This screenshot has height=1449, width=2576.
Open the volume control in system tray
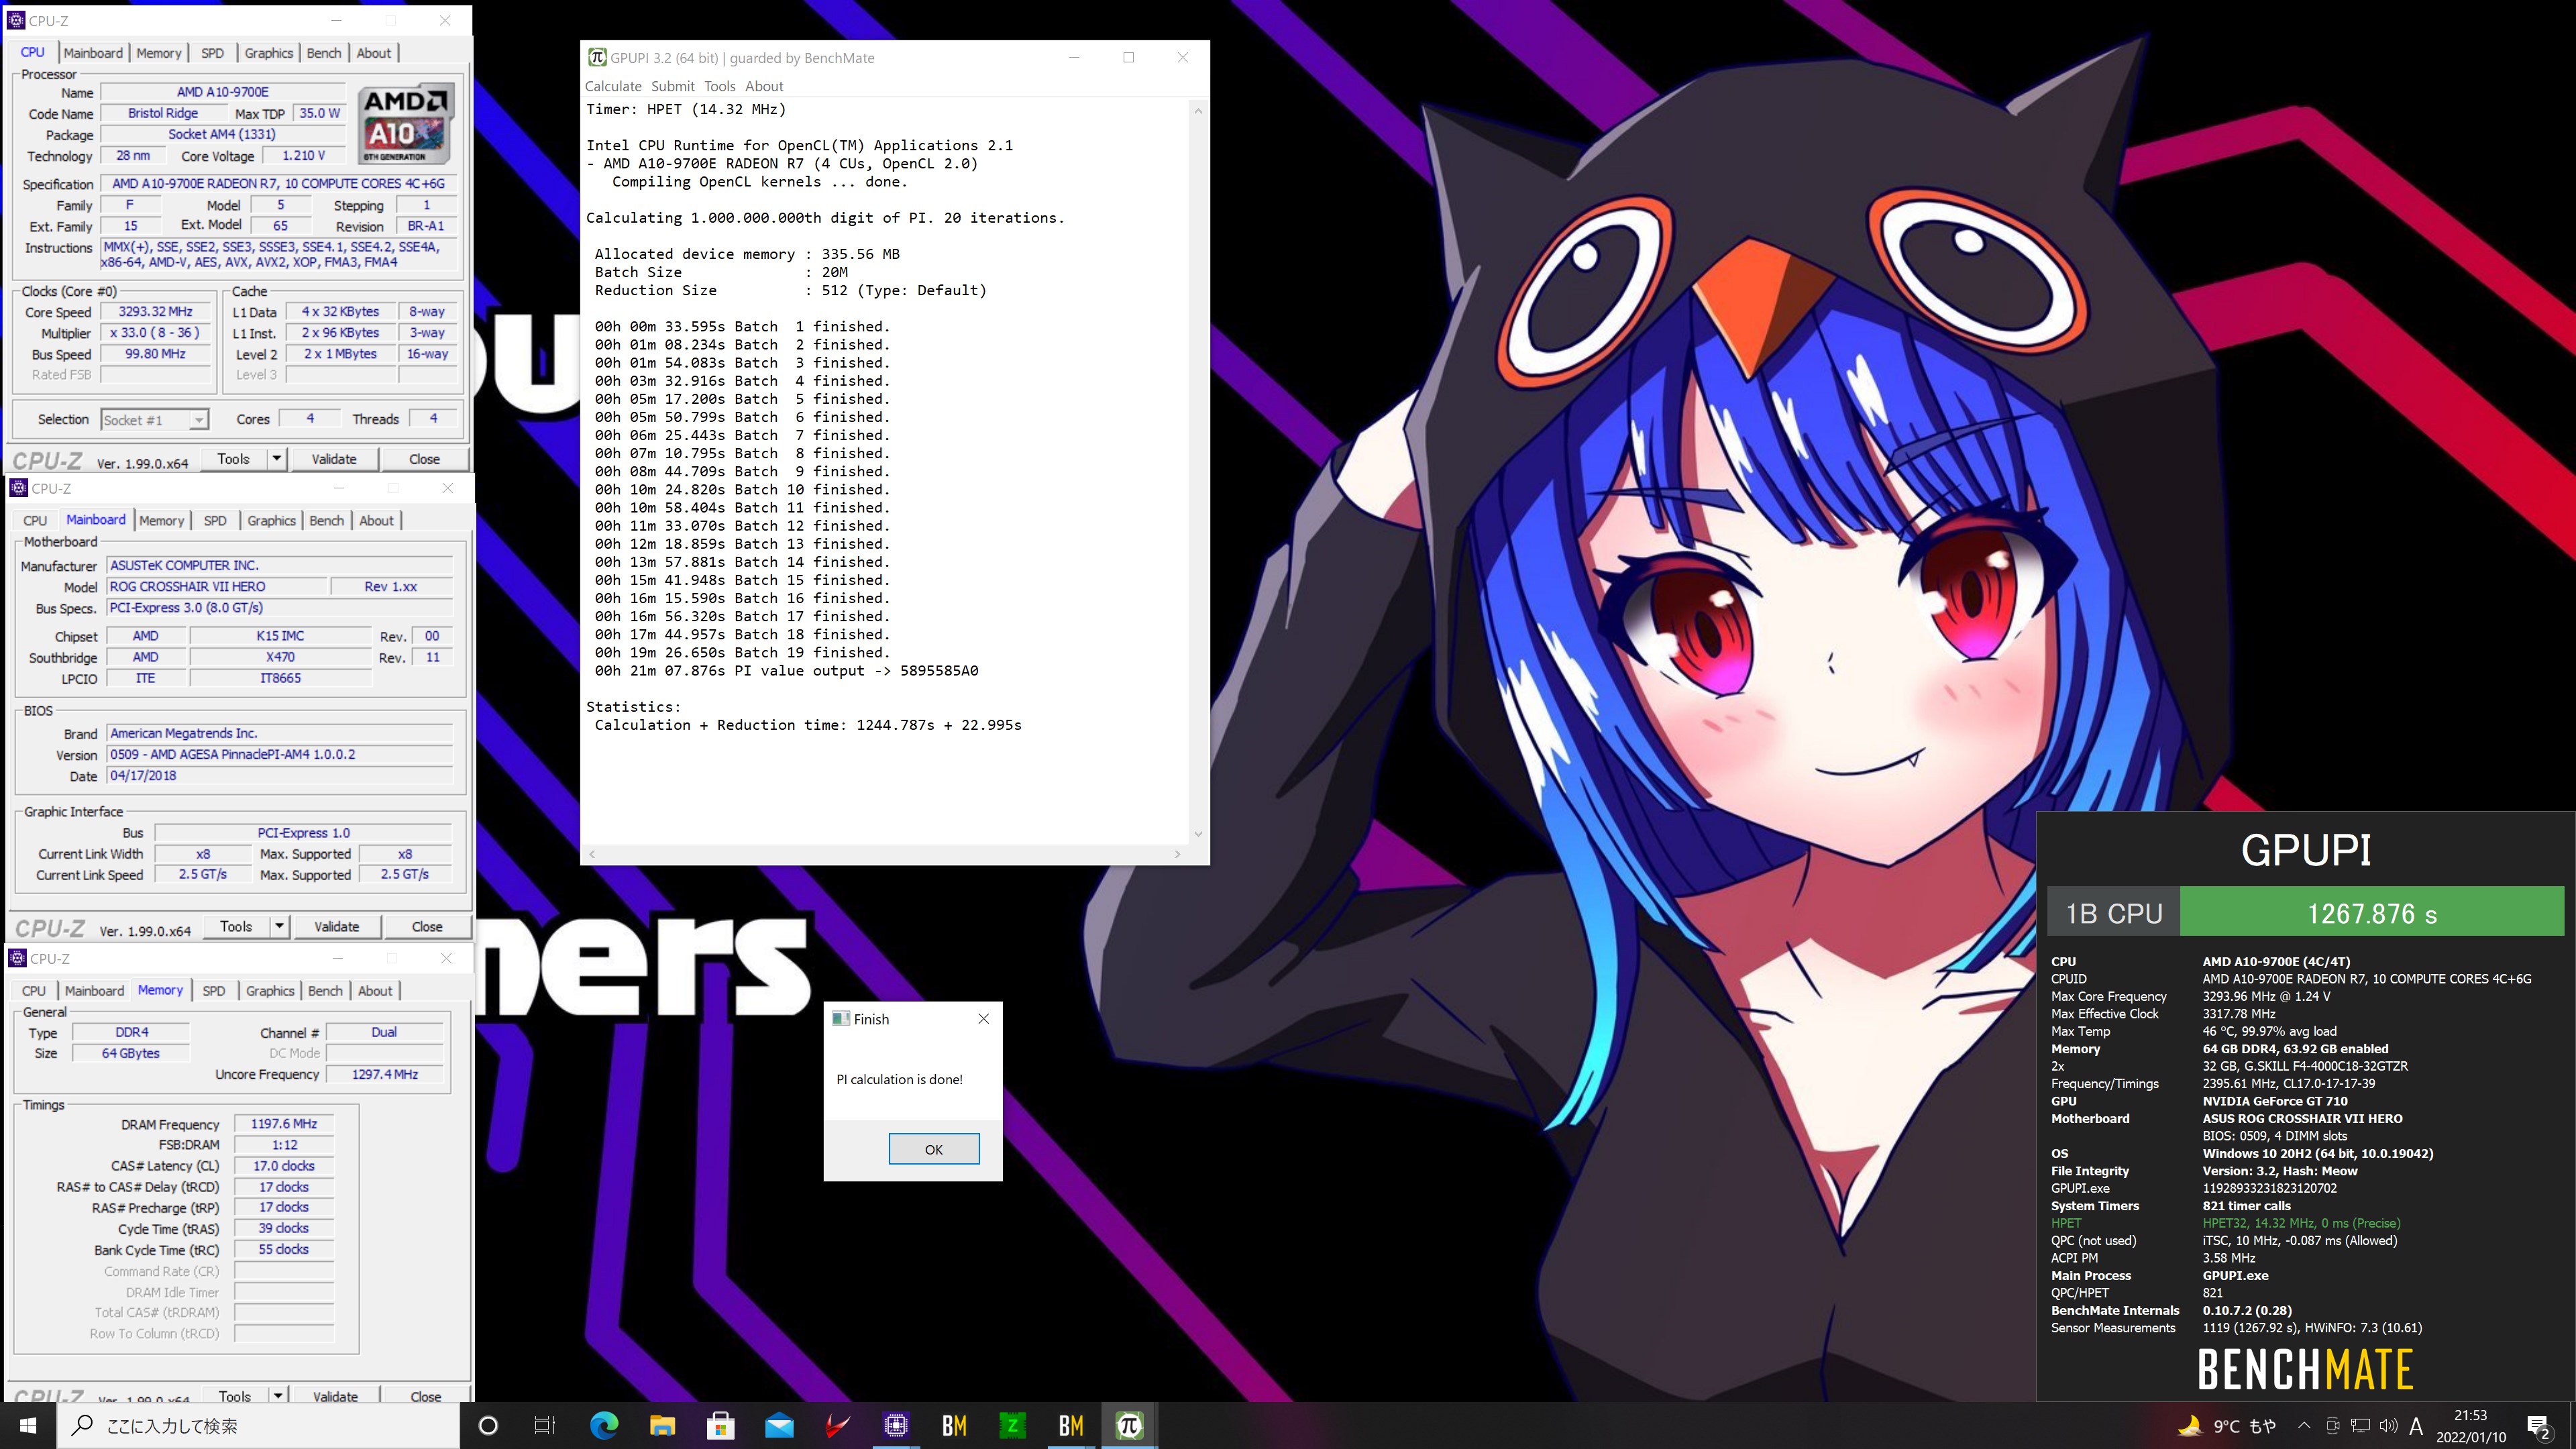coord(2388,1426)
